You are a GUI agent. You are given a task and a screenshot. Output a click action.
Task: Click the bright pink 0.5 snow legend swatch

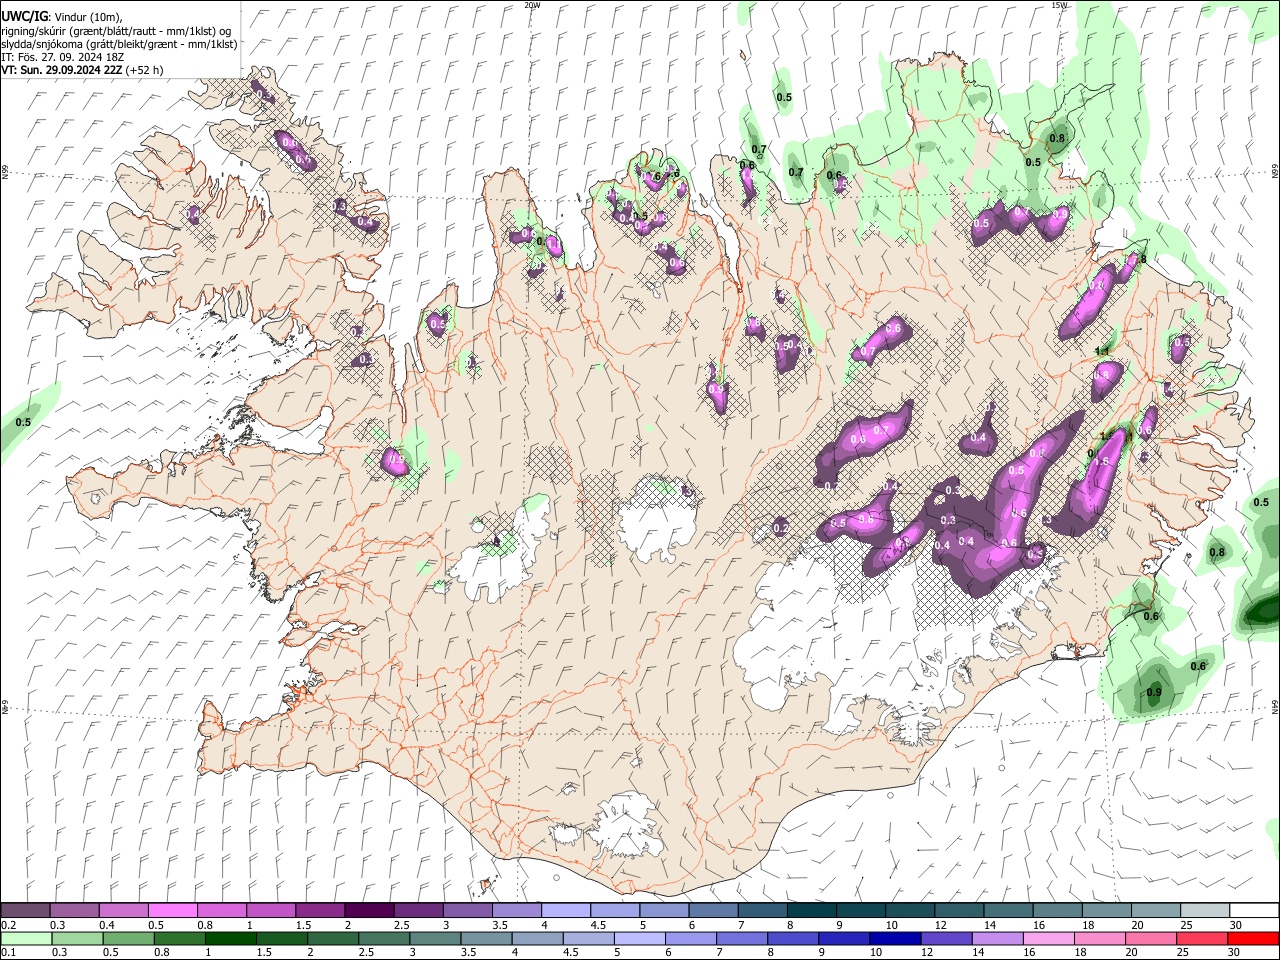click(x=173, y=911)
